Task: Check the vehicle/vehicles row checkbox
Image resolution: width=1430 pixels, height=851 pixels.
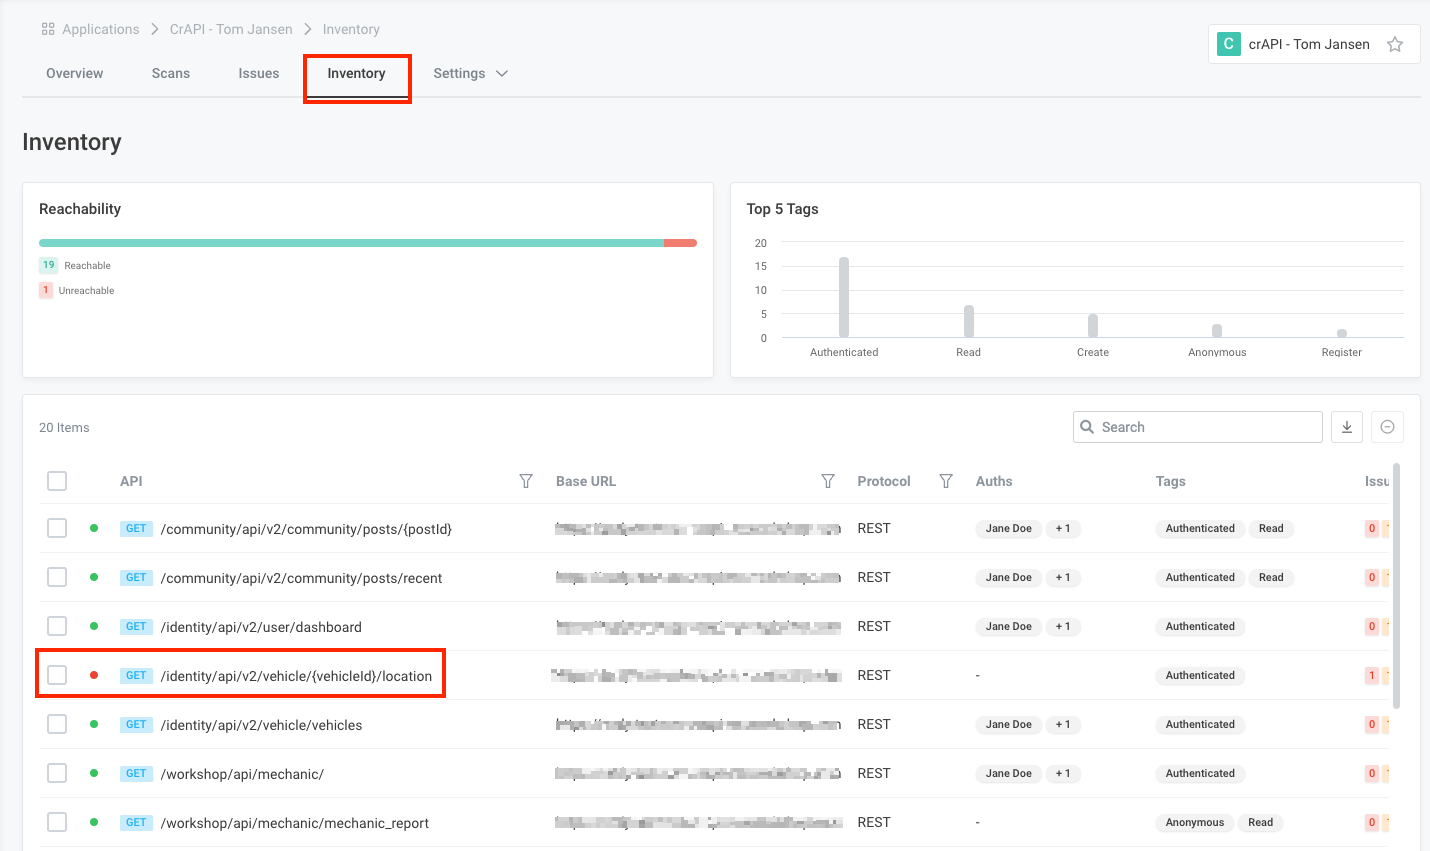Action: tap(57, 724)
